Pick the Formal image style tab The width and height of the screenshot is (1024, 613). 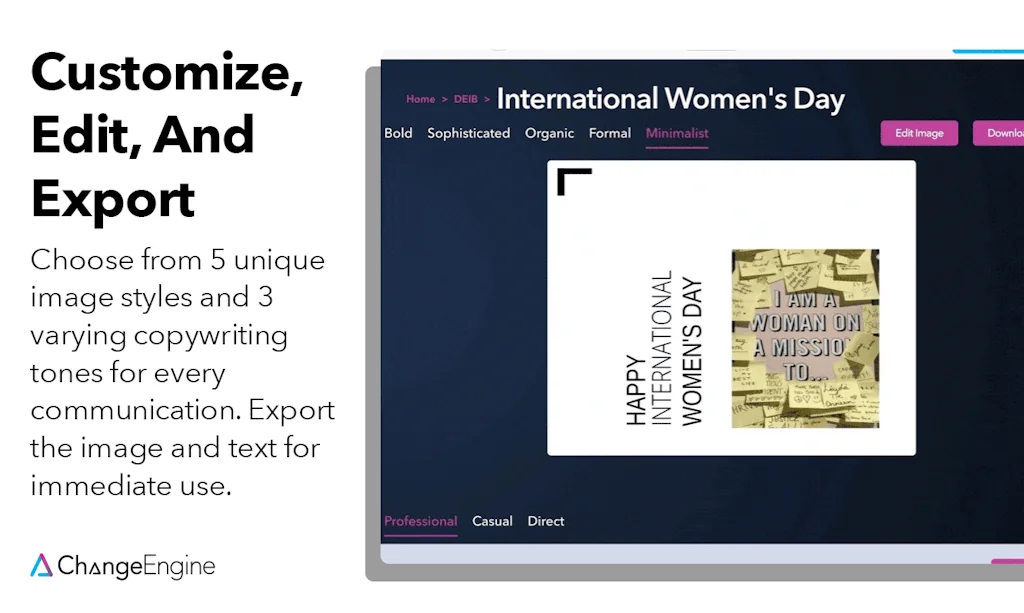(610, 133)
